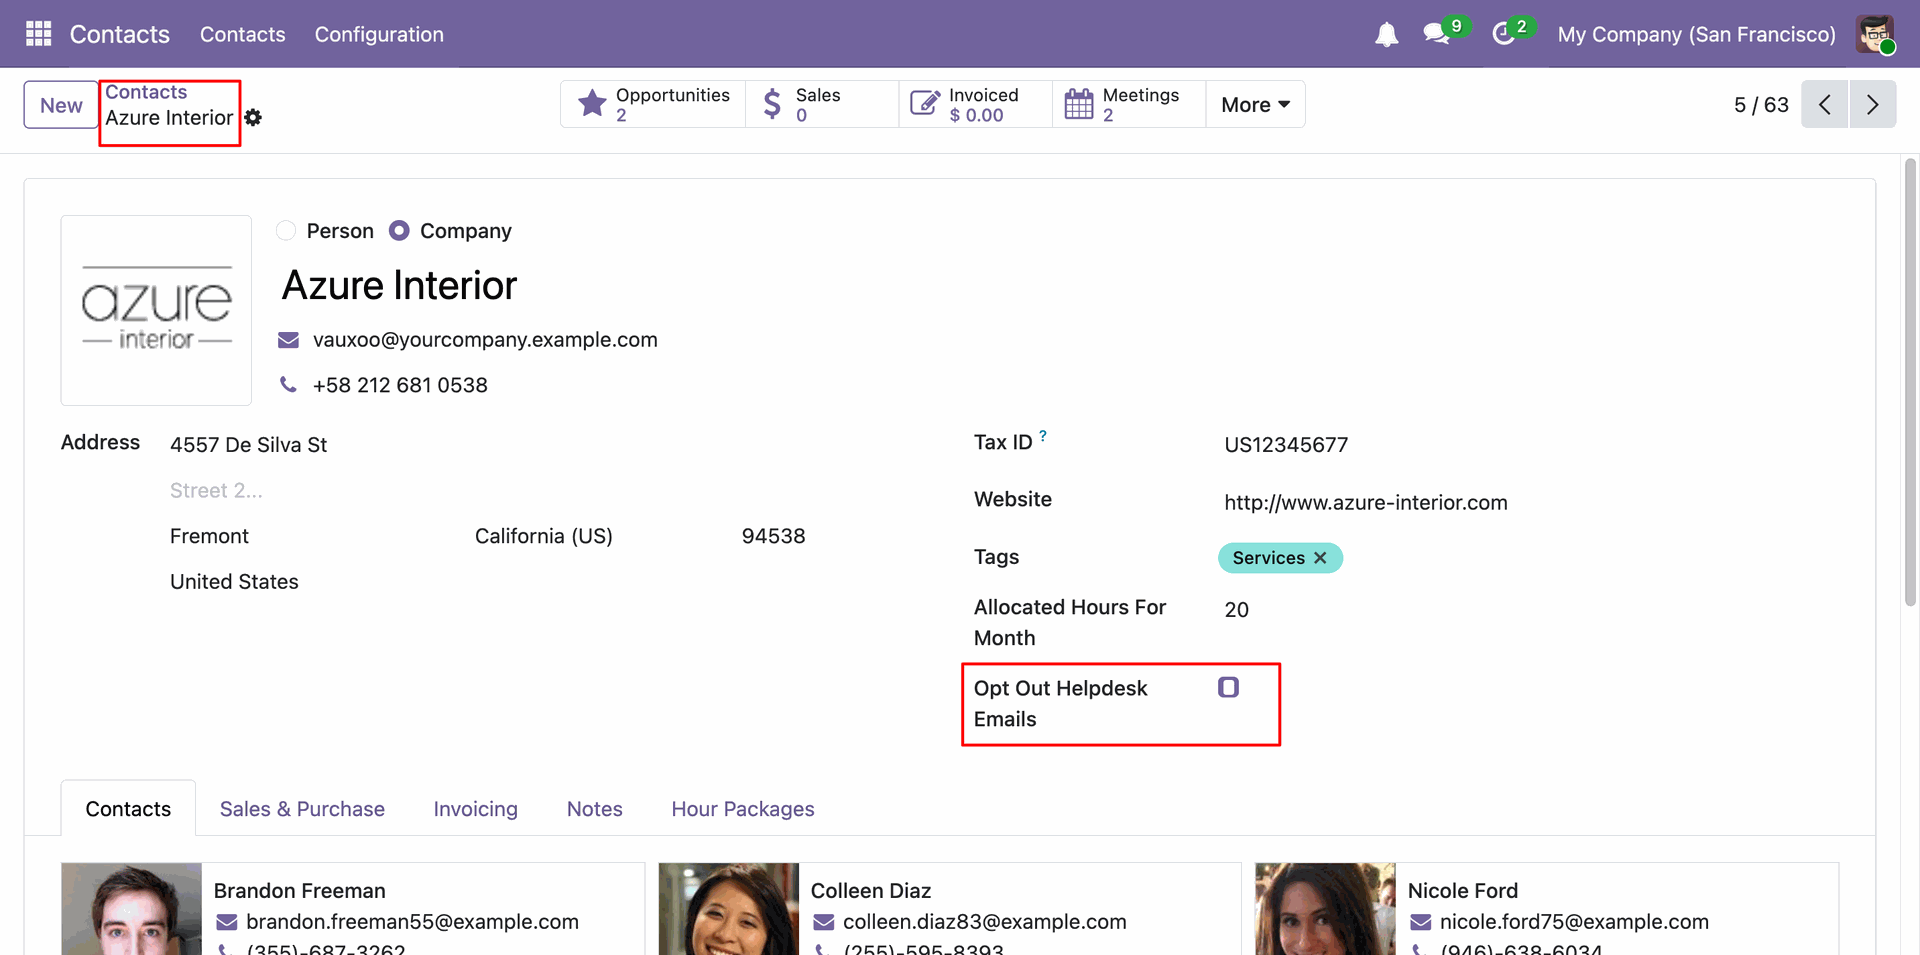This screenshot has height=955, width=1920.
Task: Click the gear icon beside Azure Interior
Action: 254,118
